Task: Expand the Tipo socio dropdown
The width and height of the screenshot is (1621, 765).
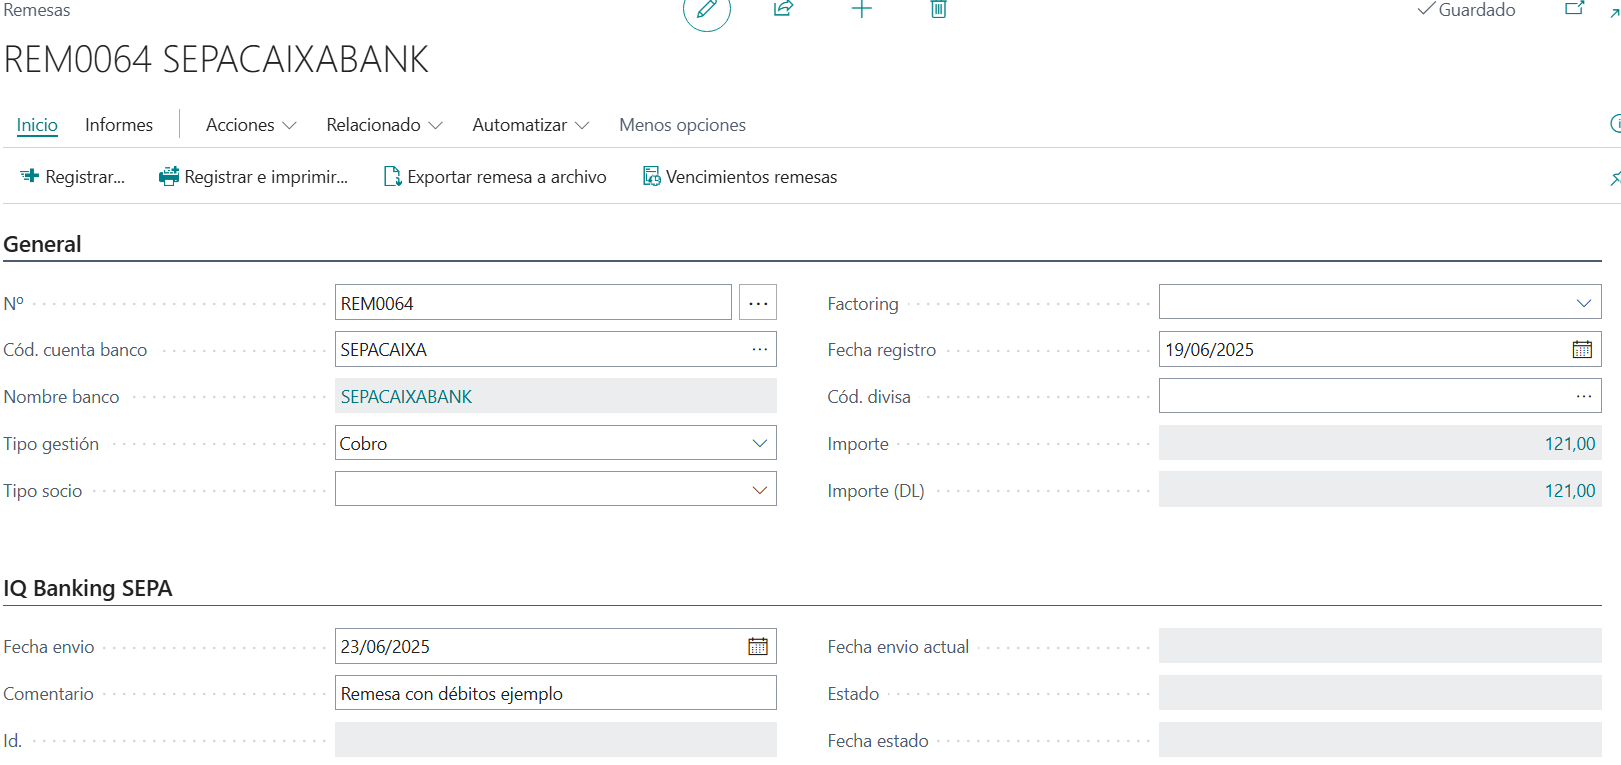Action: point(759,491)
